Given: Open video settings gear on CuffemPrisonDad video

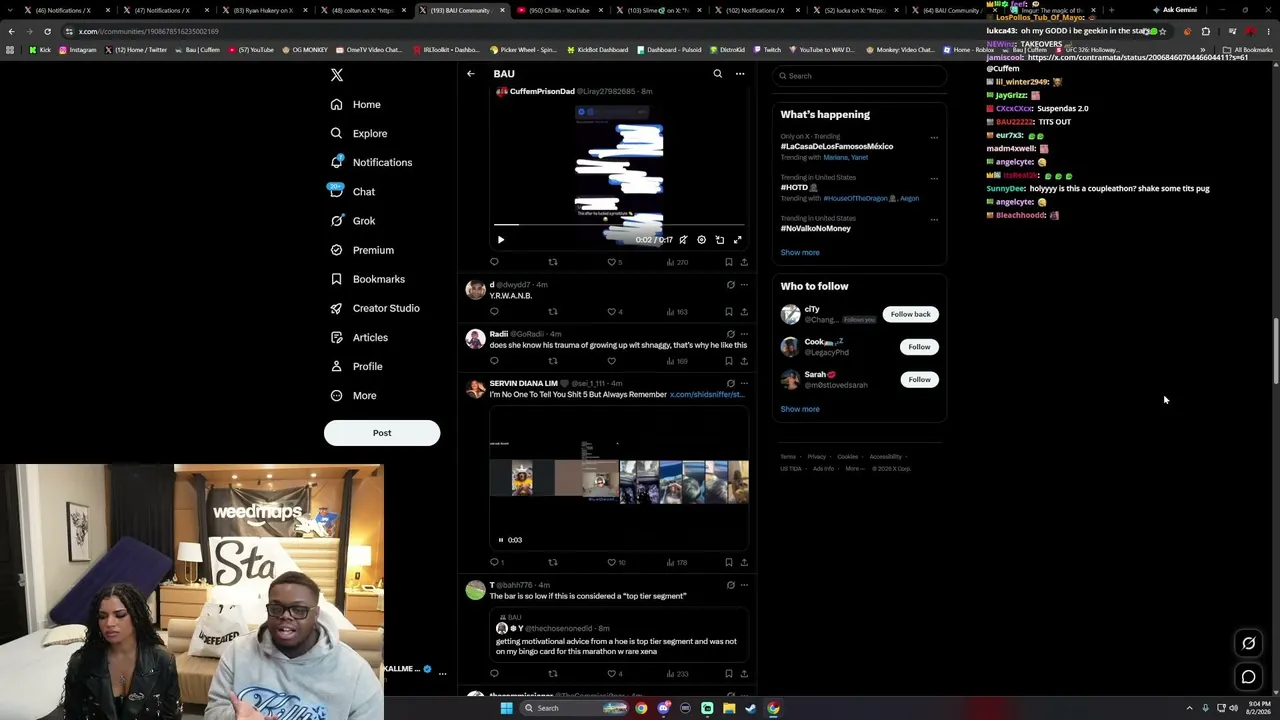Looking at the screenshot, I should tap(701, 240).
